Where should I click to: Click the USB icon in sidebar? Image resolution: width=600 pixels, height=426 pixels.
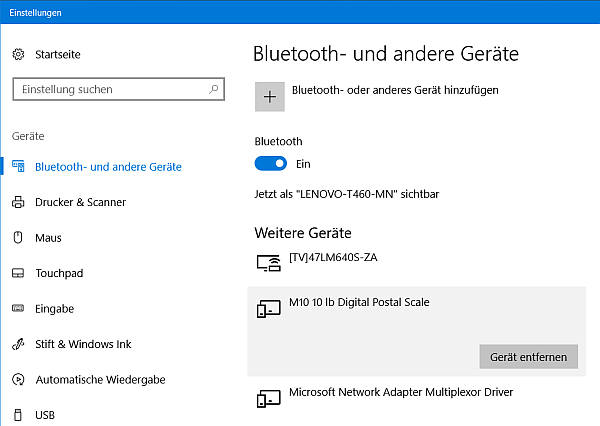(x=18, y=415)
